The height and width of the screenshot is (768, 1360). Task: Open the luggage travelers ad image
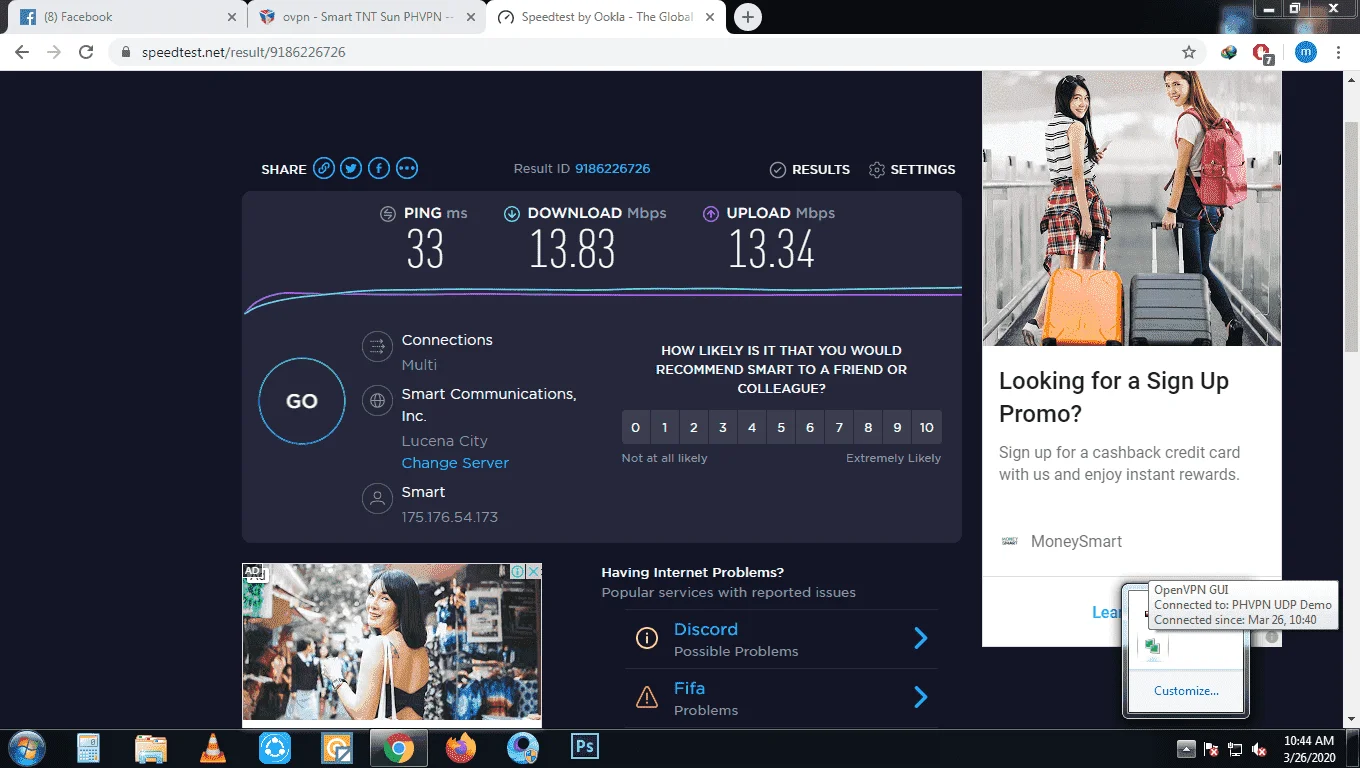pos(1131,209)
